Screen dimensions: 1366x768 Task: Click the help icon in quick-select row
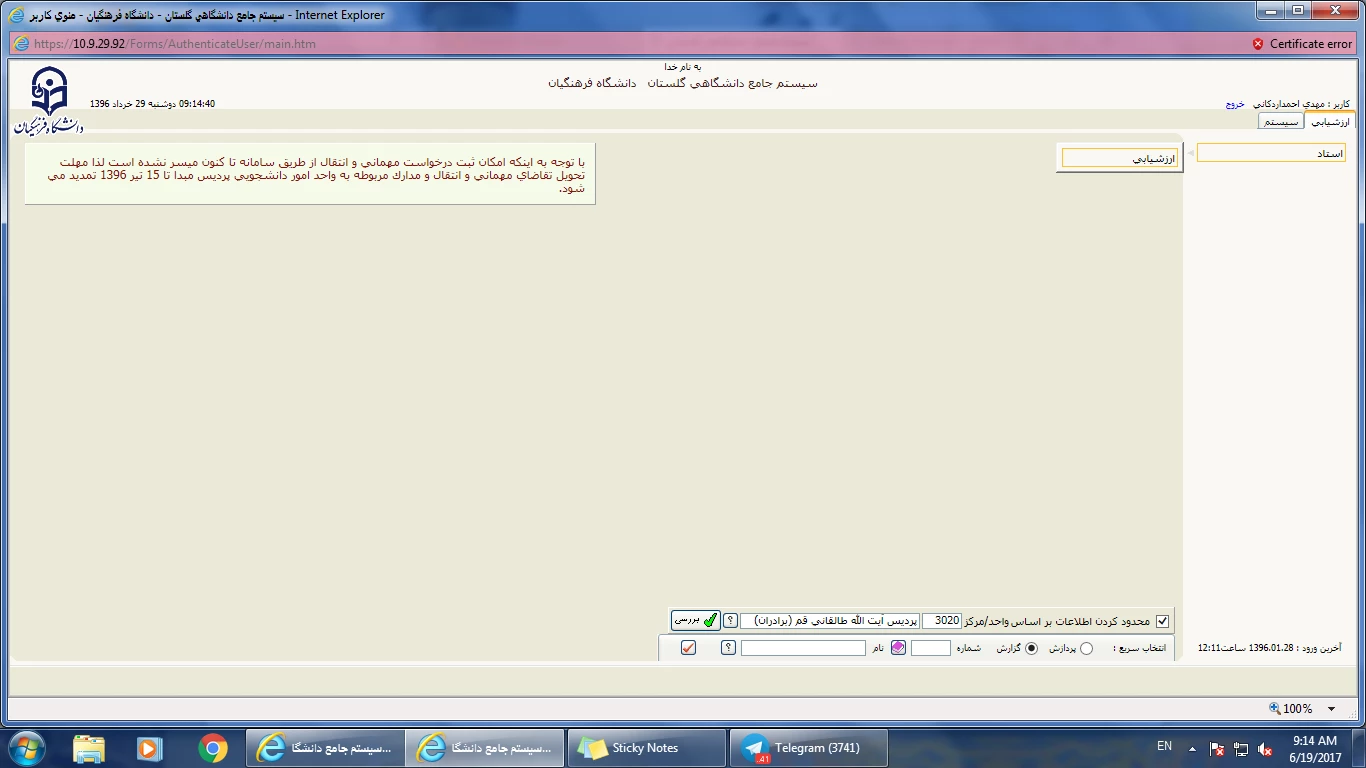pos(728,648)
